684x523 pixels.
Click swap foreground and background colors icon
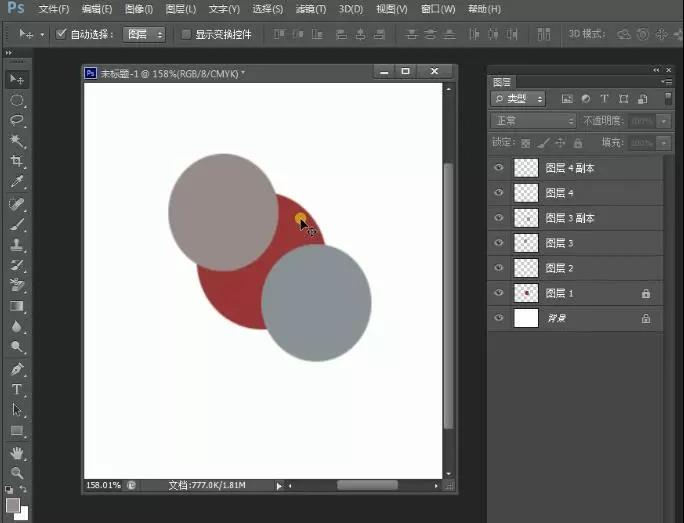pyautogui.click(x=23, y=489)
